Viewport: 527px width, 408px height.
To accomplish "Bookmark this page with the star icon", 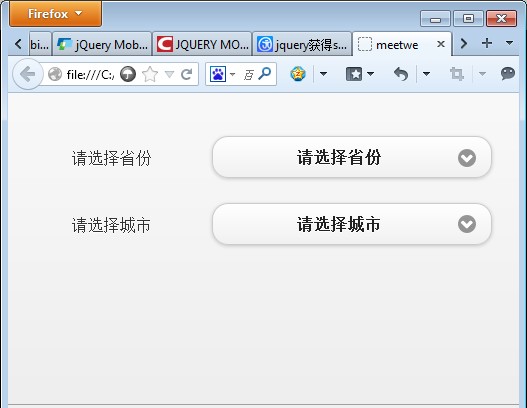I will click(x=150, y=74).
